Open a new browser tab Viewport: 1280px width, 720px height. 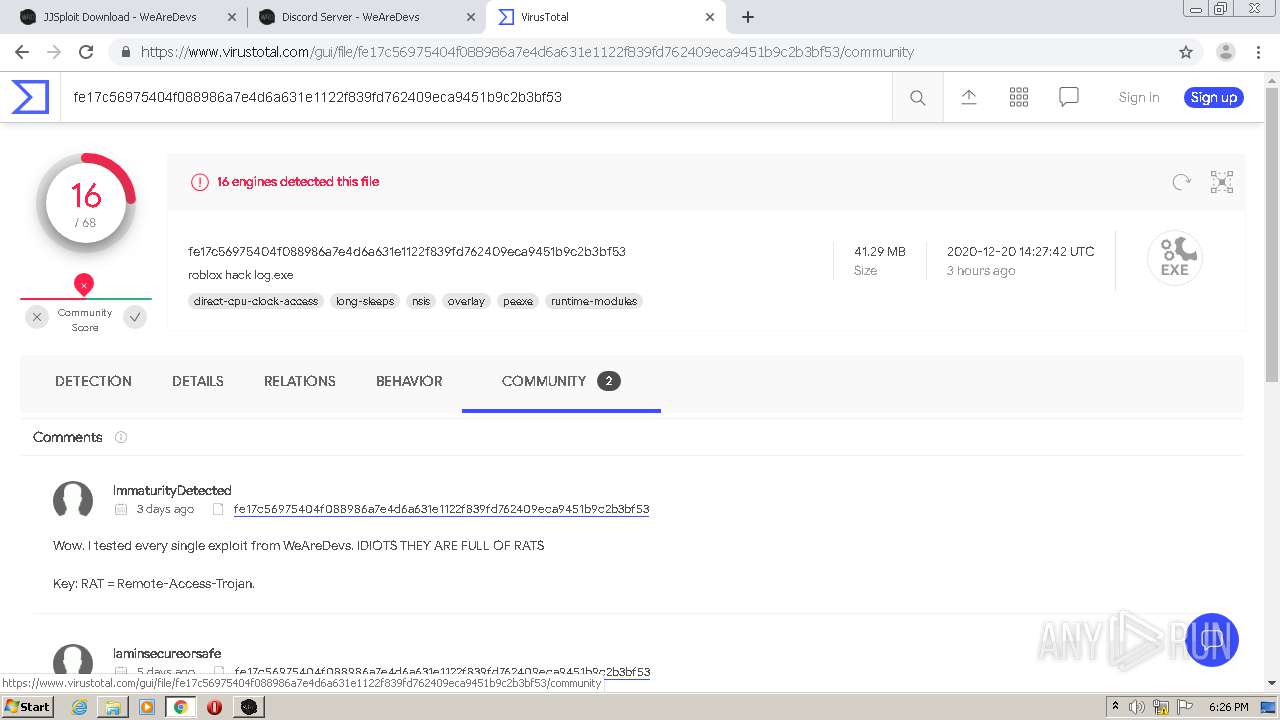(x=748, y=17)
